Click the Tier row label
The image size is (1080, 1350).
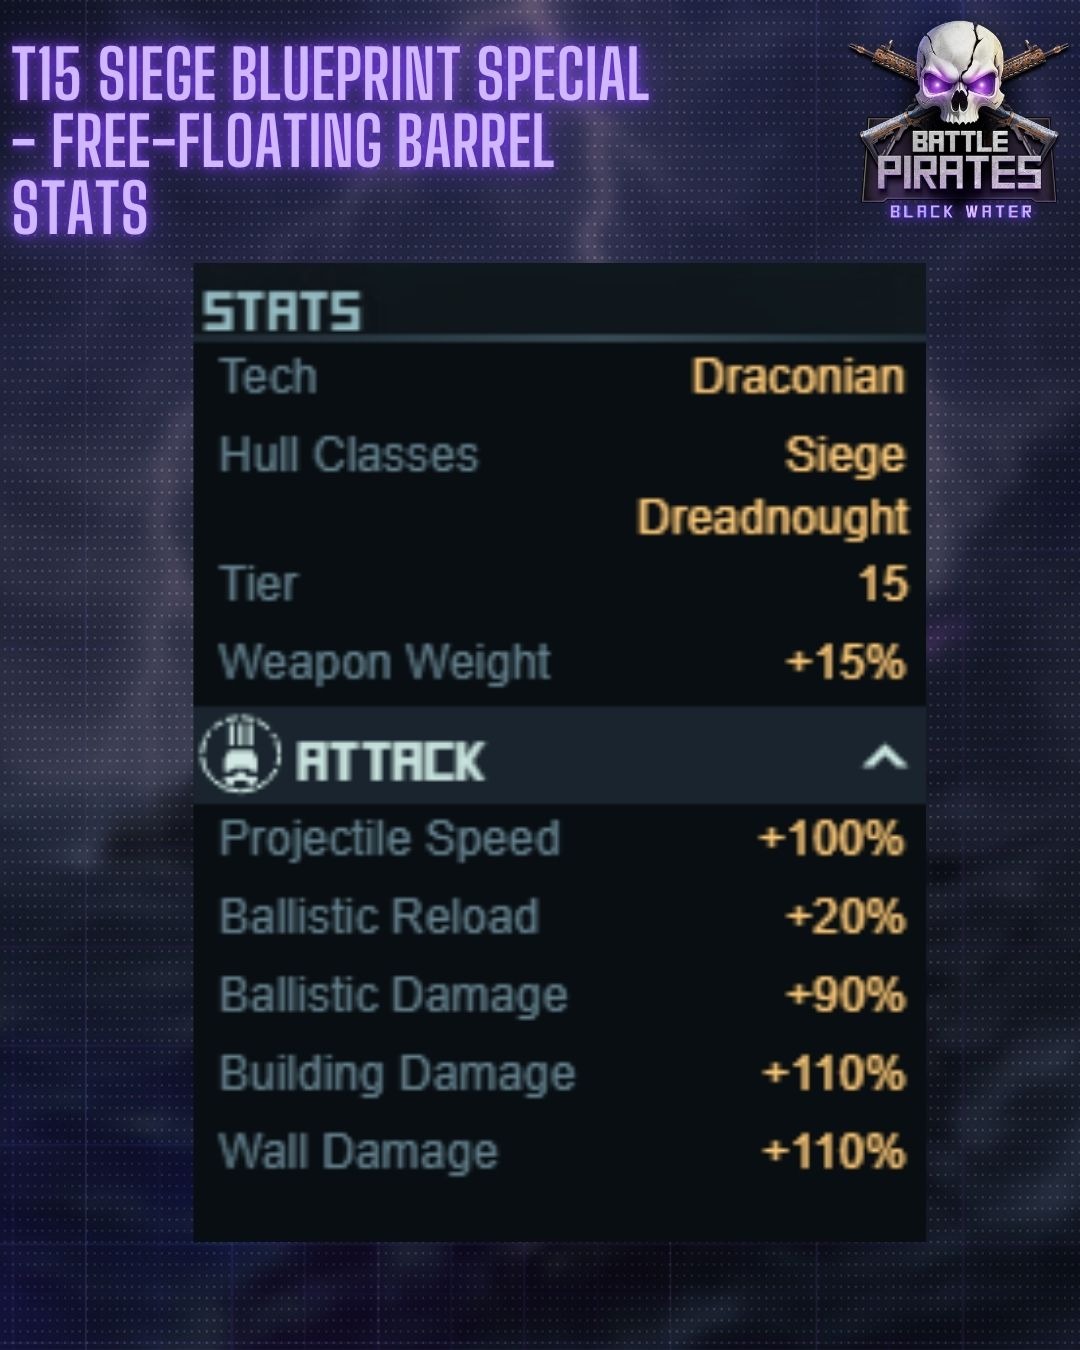tap(258, 583)
